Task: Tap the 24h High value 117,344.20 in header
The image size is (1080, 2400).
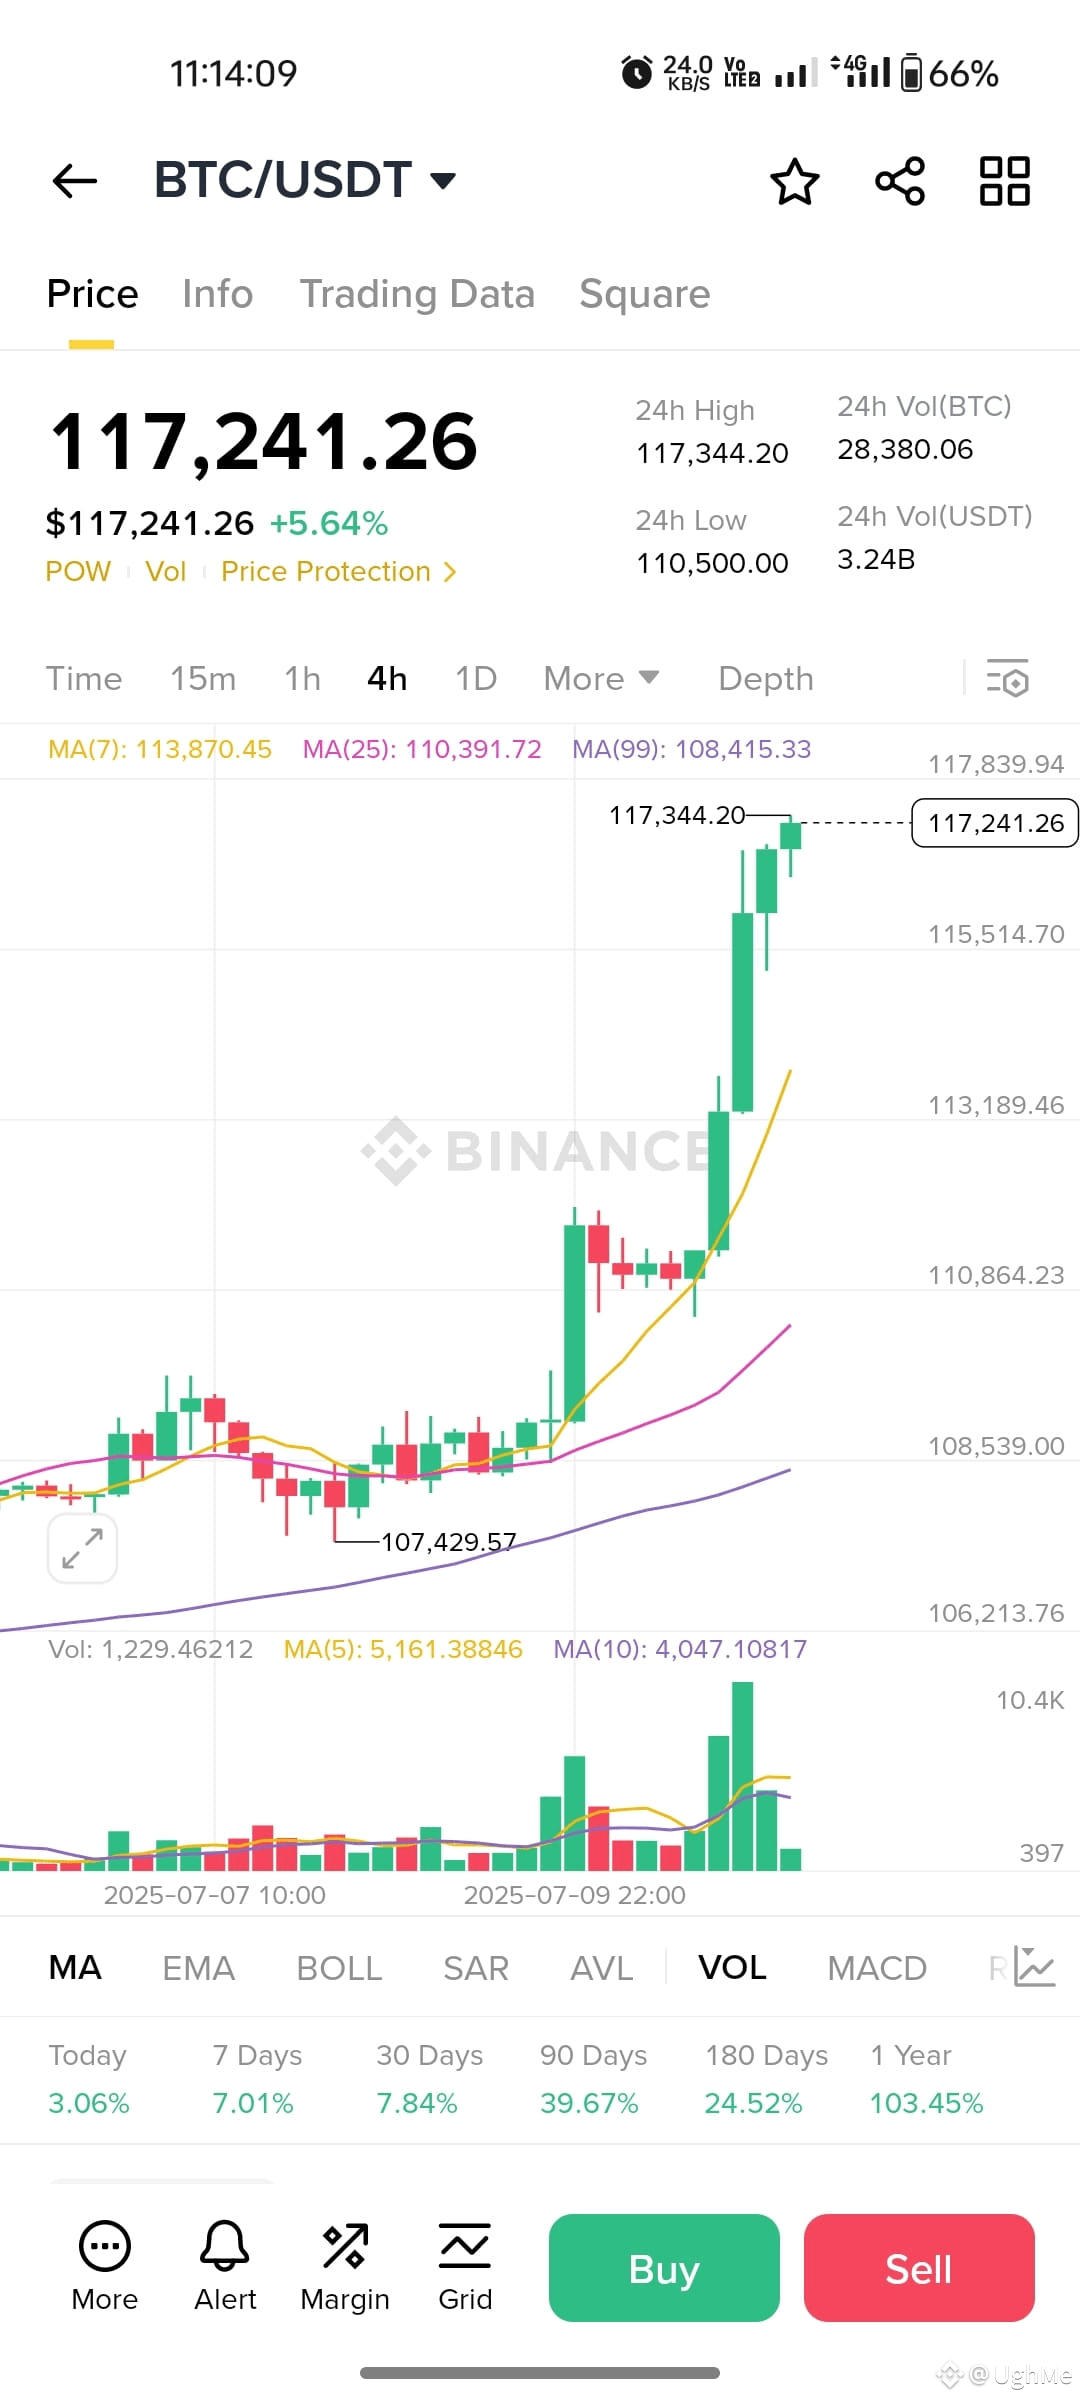Action: point(712,453)
